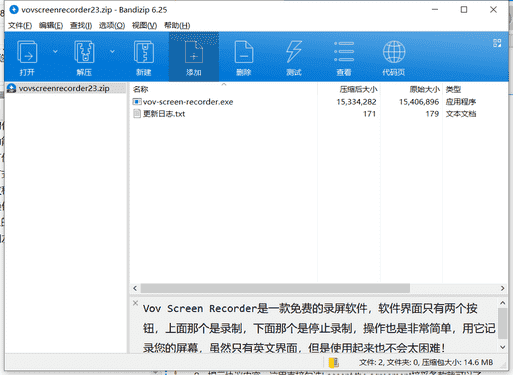The height and width of the screenshot is (375, 513).
Task: Open the 编辑(E) menu
Action: click(x=51, y=25)
